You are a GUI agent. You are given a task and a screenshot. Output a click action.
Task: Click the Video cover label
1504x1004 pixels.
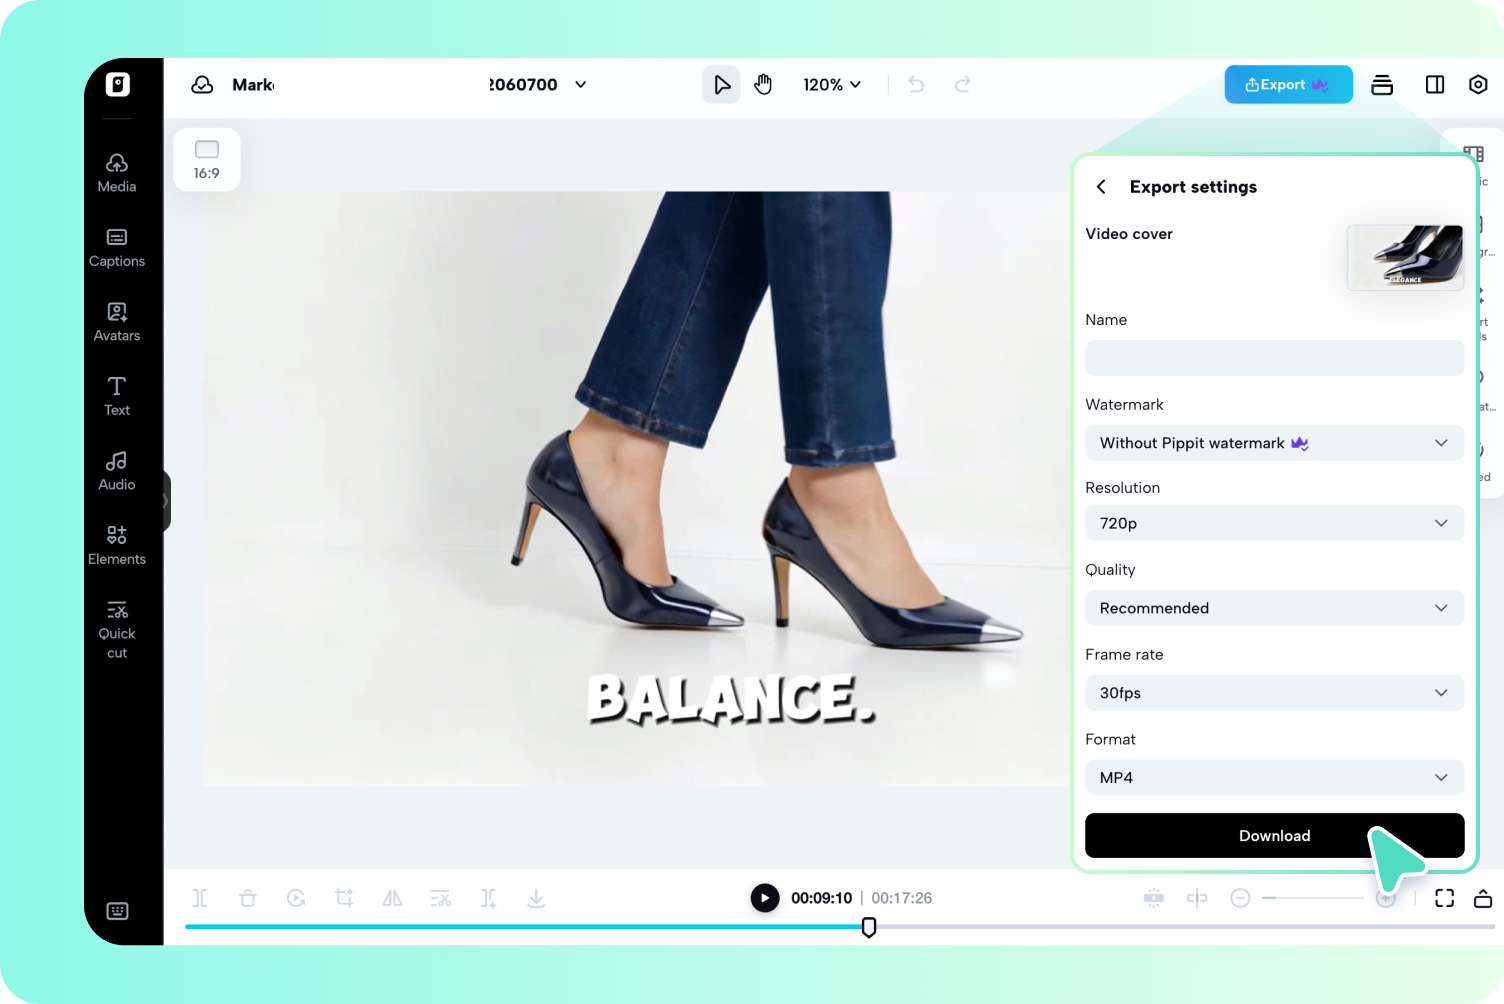coord(1129,234)
